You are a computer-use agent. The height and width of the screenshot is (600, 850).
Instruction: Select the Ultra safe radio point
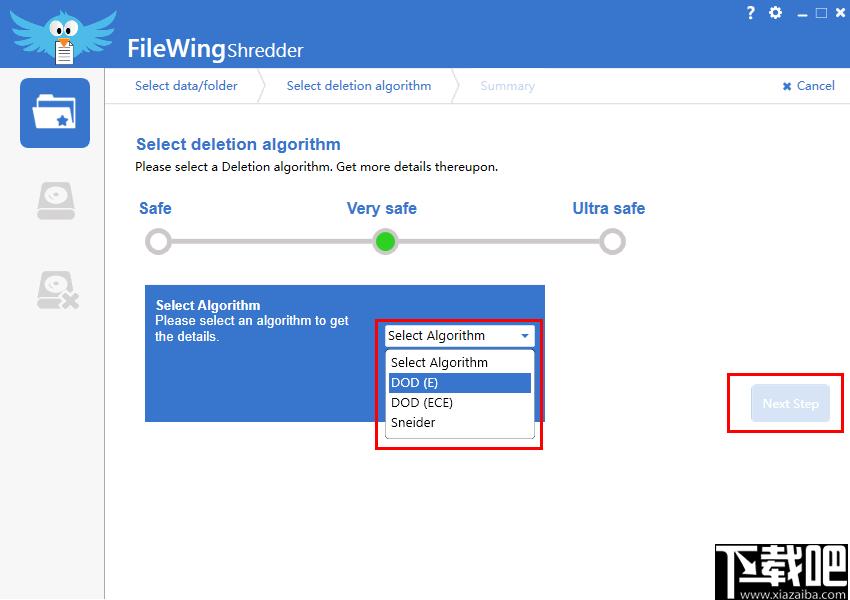tap(613, 242)
